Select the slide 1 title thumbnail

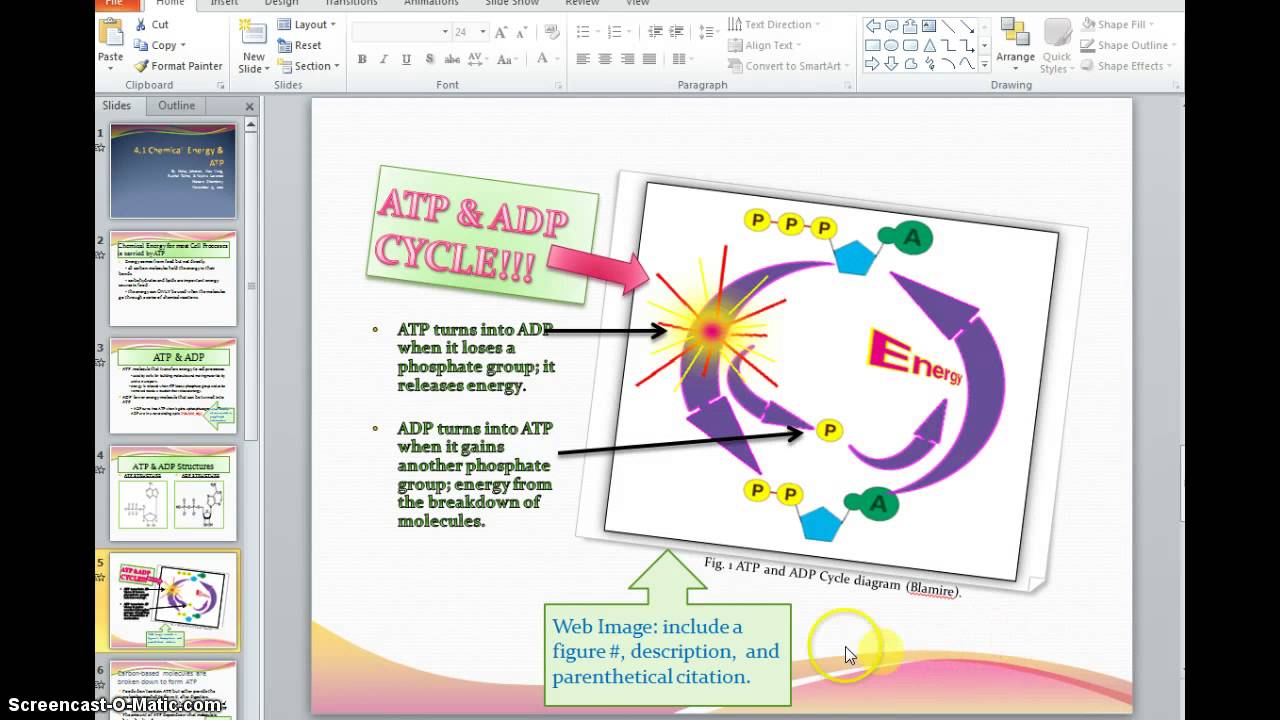tap(173, 170)
